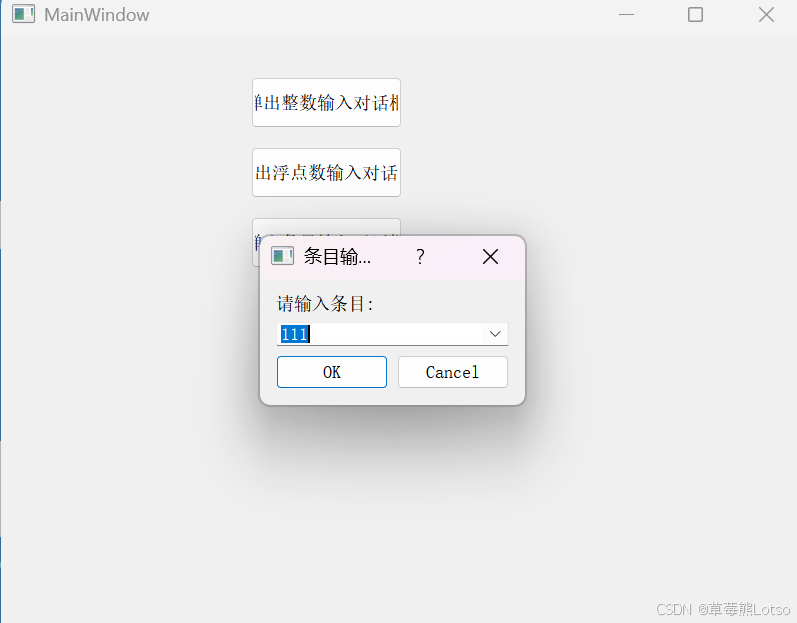Expand the item combo box dropdown arrow
The width and height of the screenshot is (797, 623).
coord(495,334)
